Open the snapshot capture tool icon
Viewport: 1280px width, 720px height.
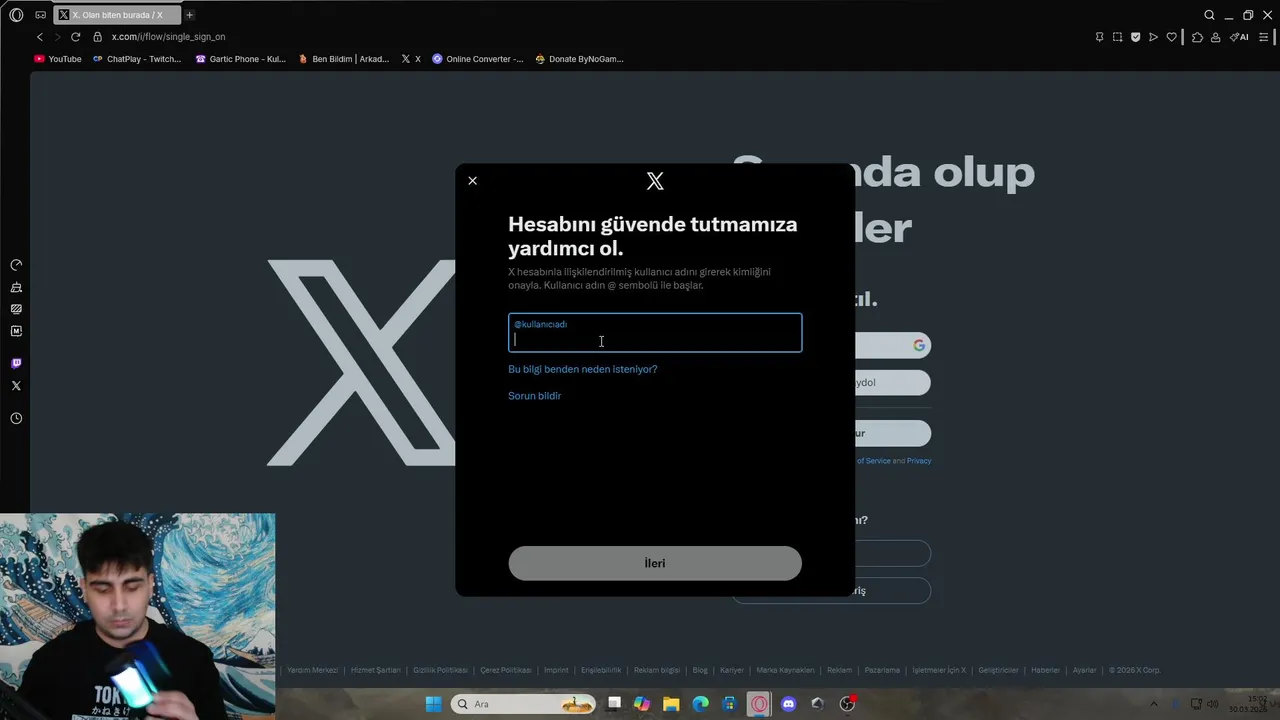[1117, 37]
